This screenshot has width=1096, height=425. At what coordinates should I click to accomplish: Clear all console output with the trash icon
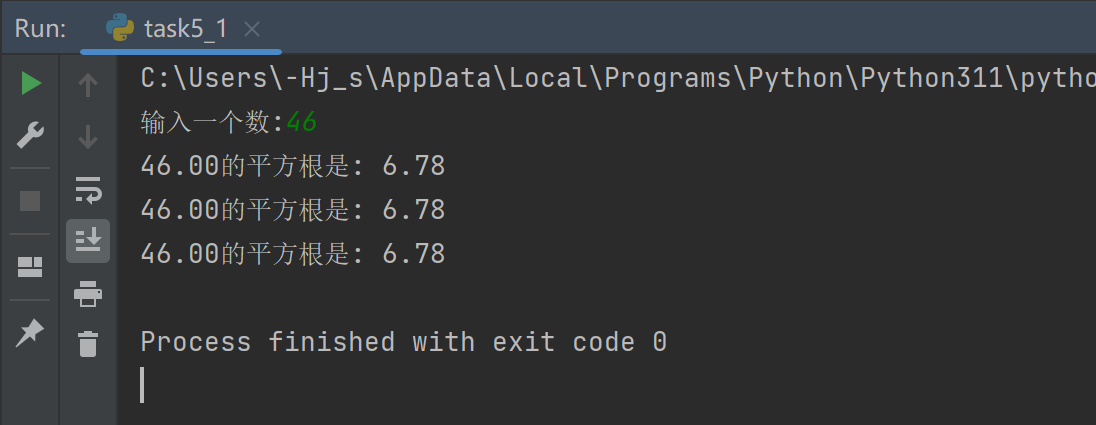88,344
